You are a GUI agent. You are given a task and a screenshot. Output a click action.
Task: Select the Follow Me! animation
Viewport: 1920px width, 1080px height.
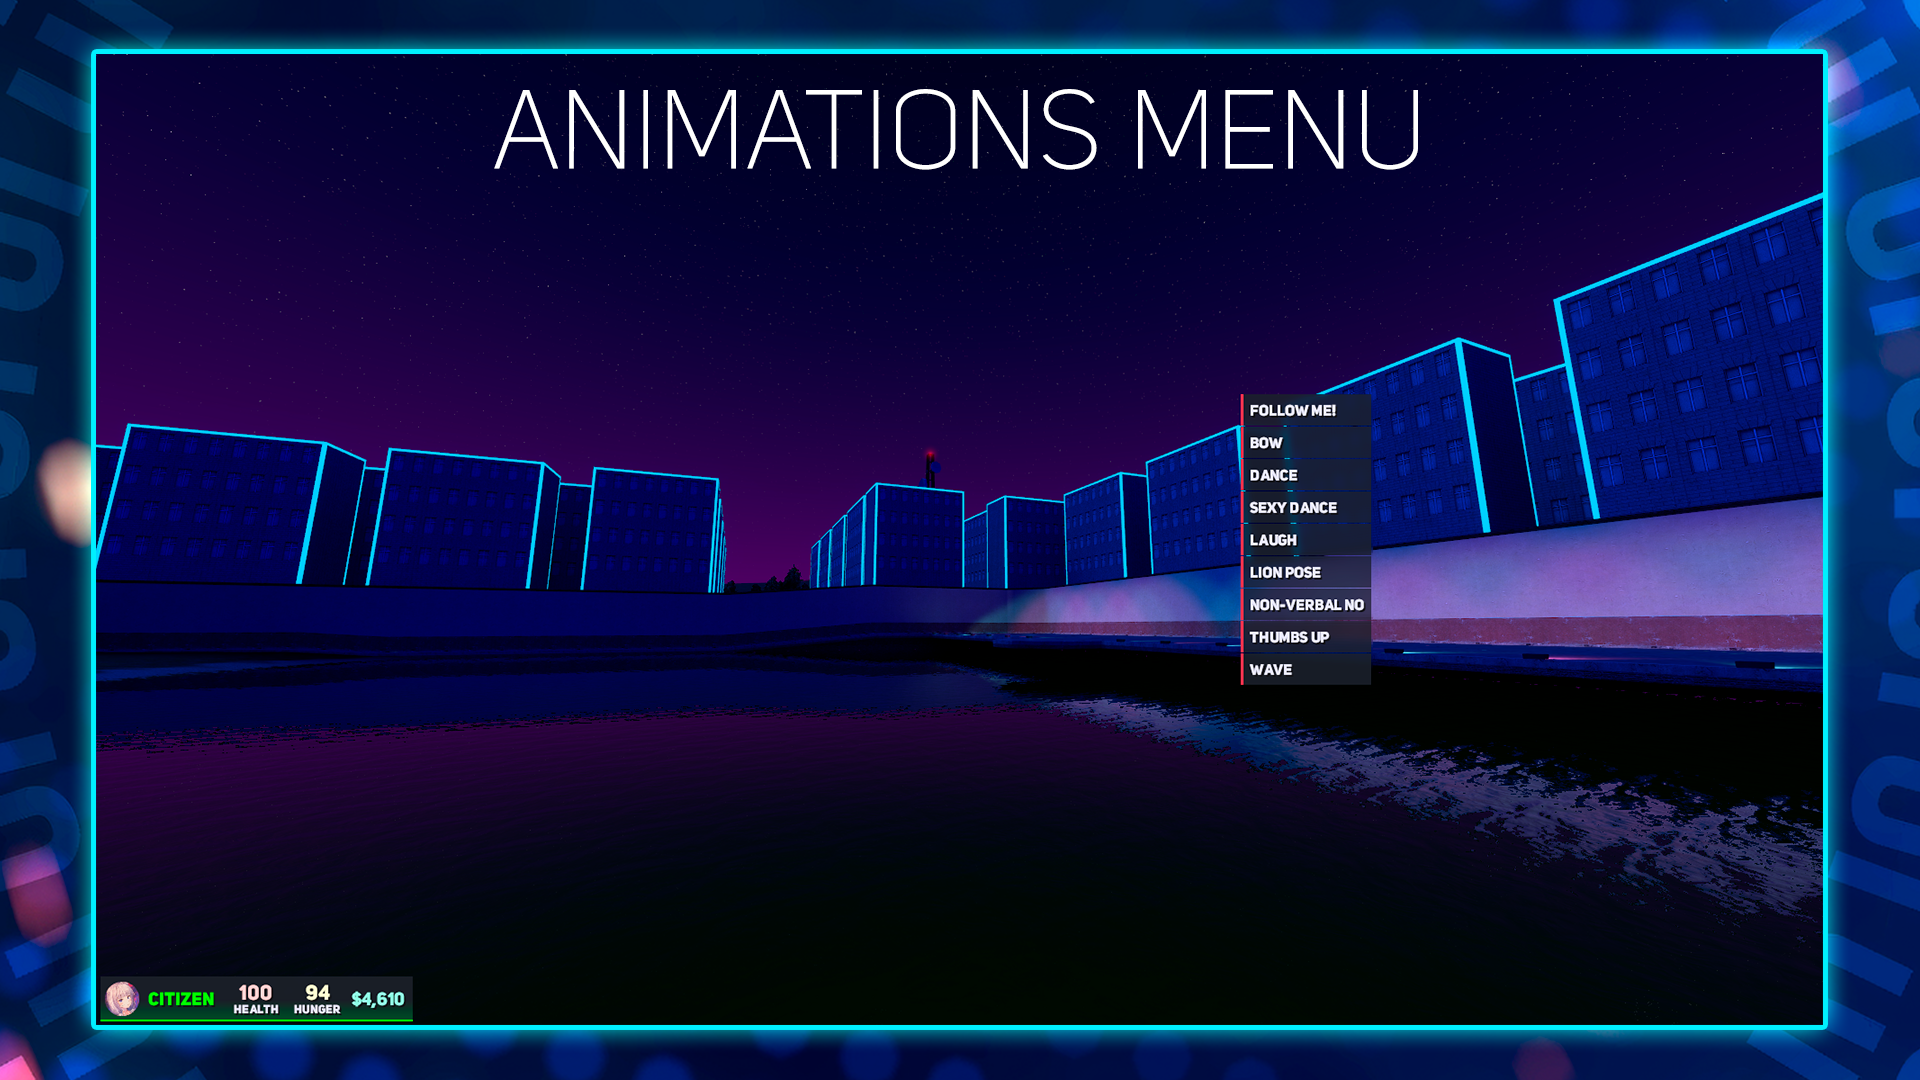pyautogui.click(x=1306, y=410)
